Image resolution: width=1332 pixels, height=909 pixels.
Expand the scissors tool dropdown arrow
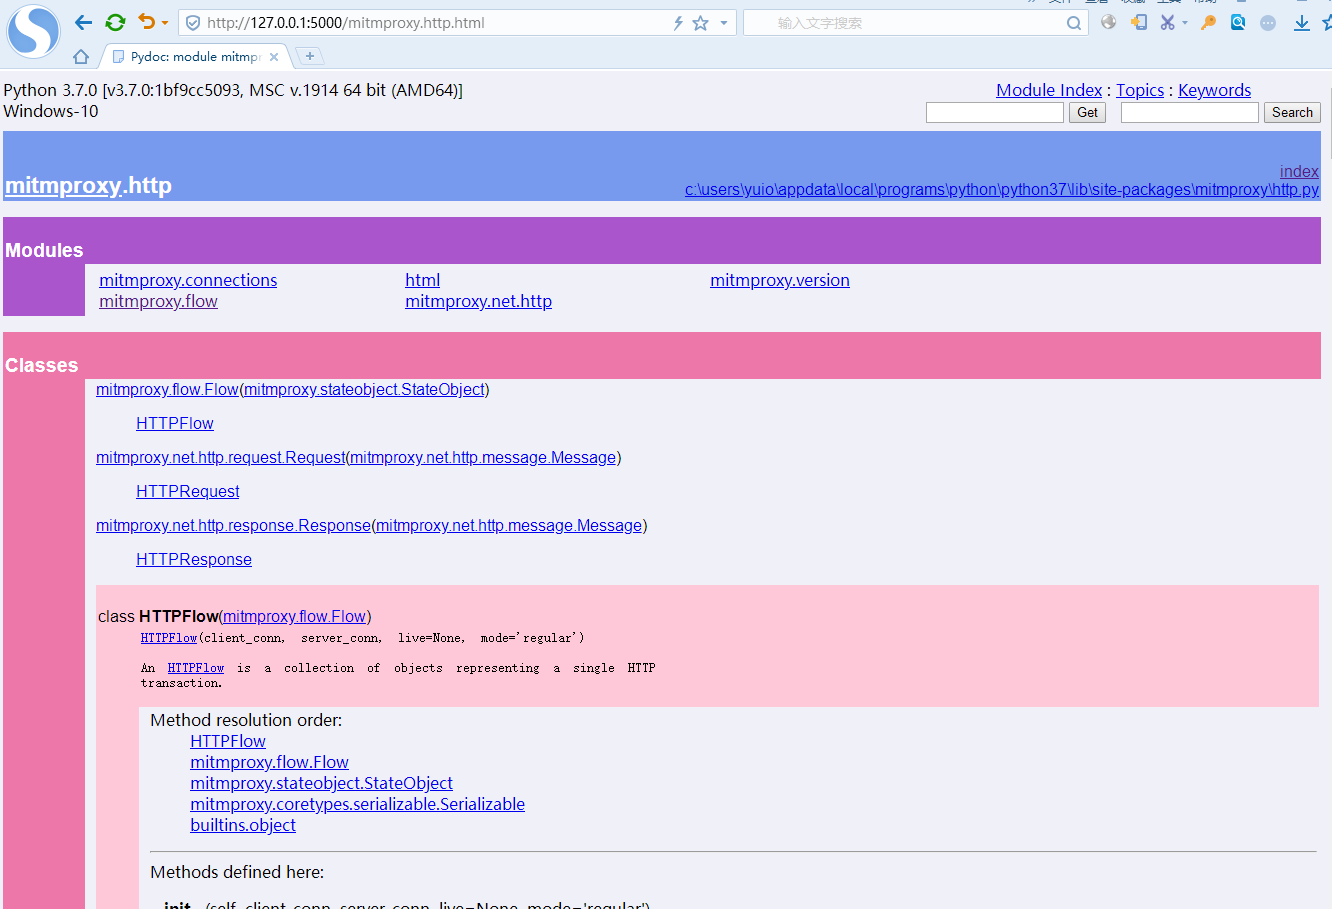click(x=1185, y=23)
